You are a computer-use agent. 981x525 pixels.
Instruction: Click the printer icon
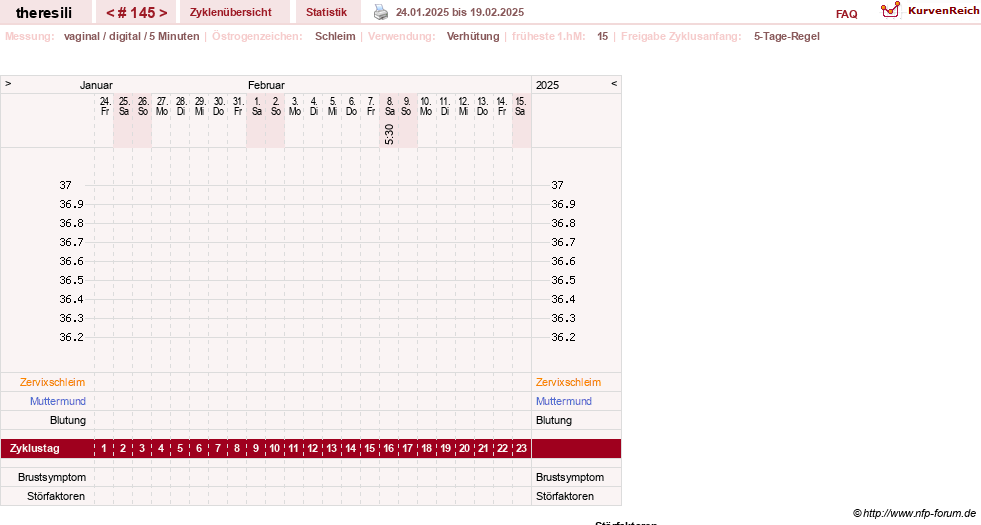coord(380,12)
